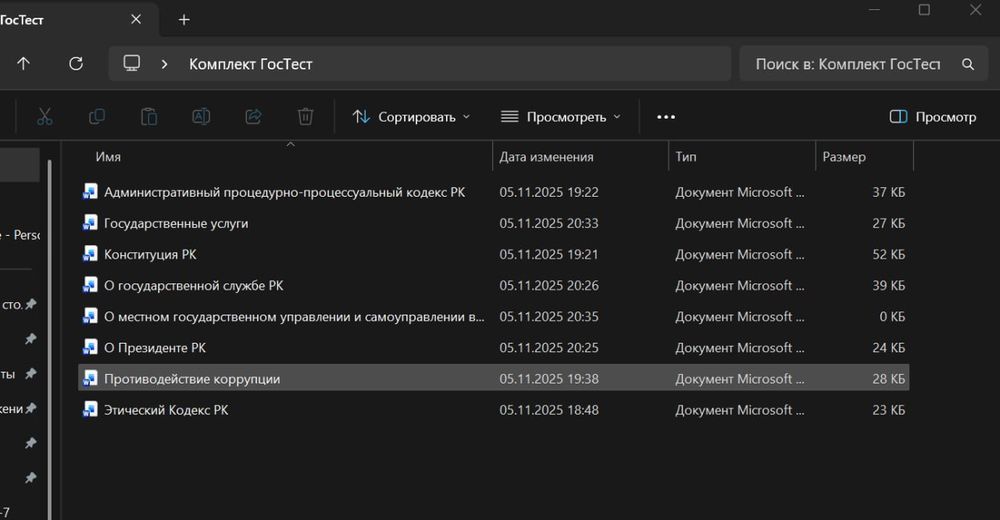The height and width of the screenshot is (520, 1000).
Task: Refresh the current folder view
Action: [x=76, y=63]
